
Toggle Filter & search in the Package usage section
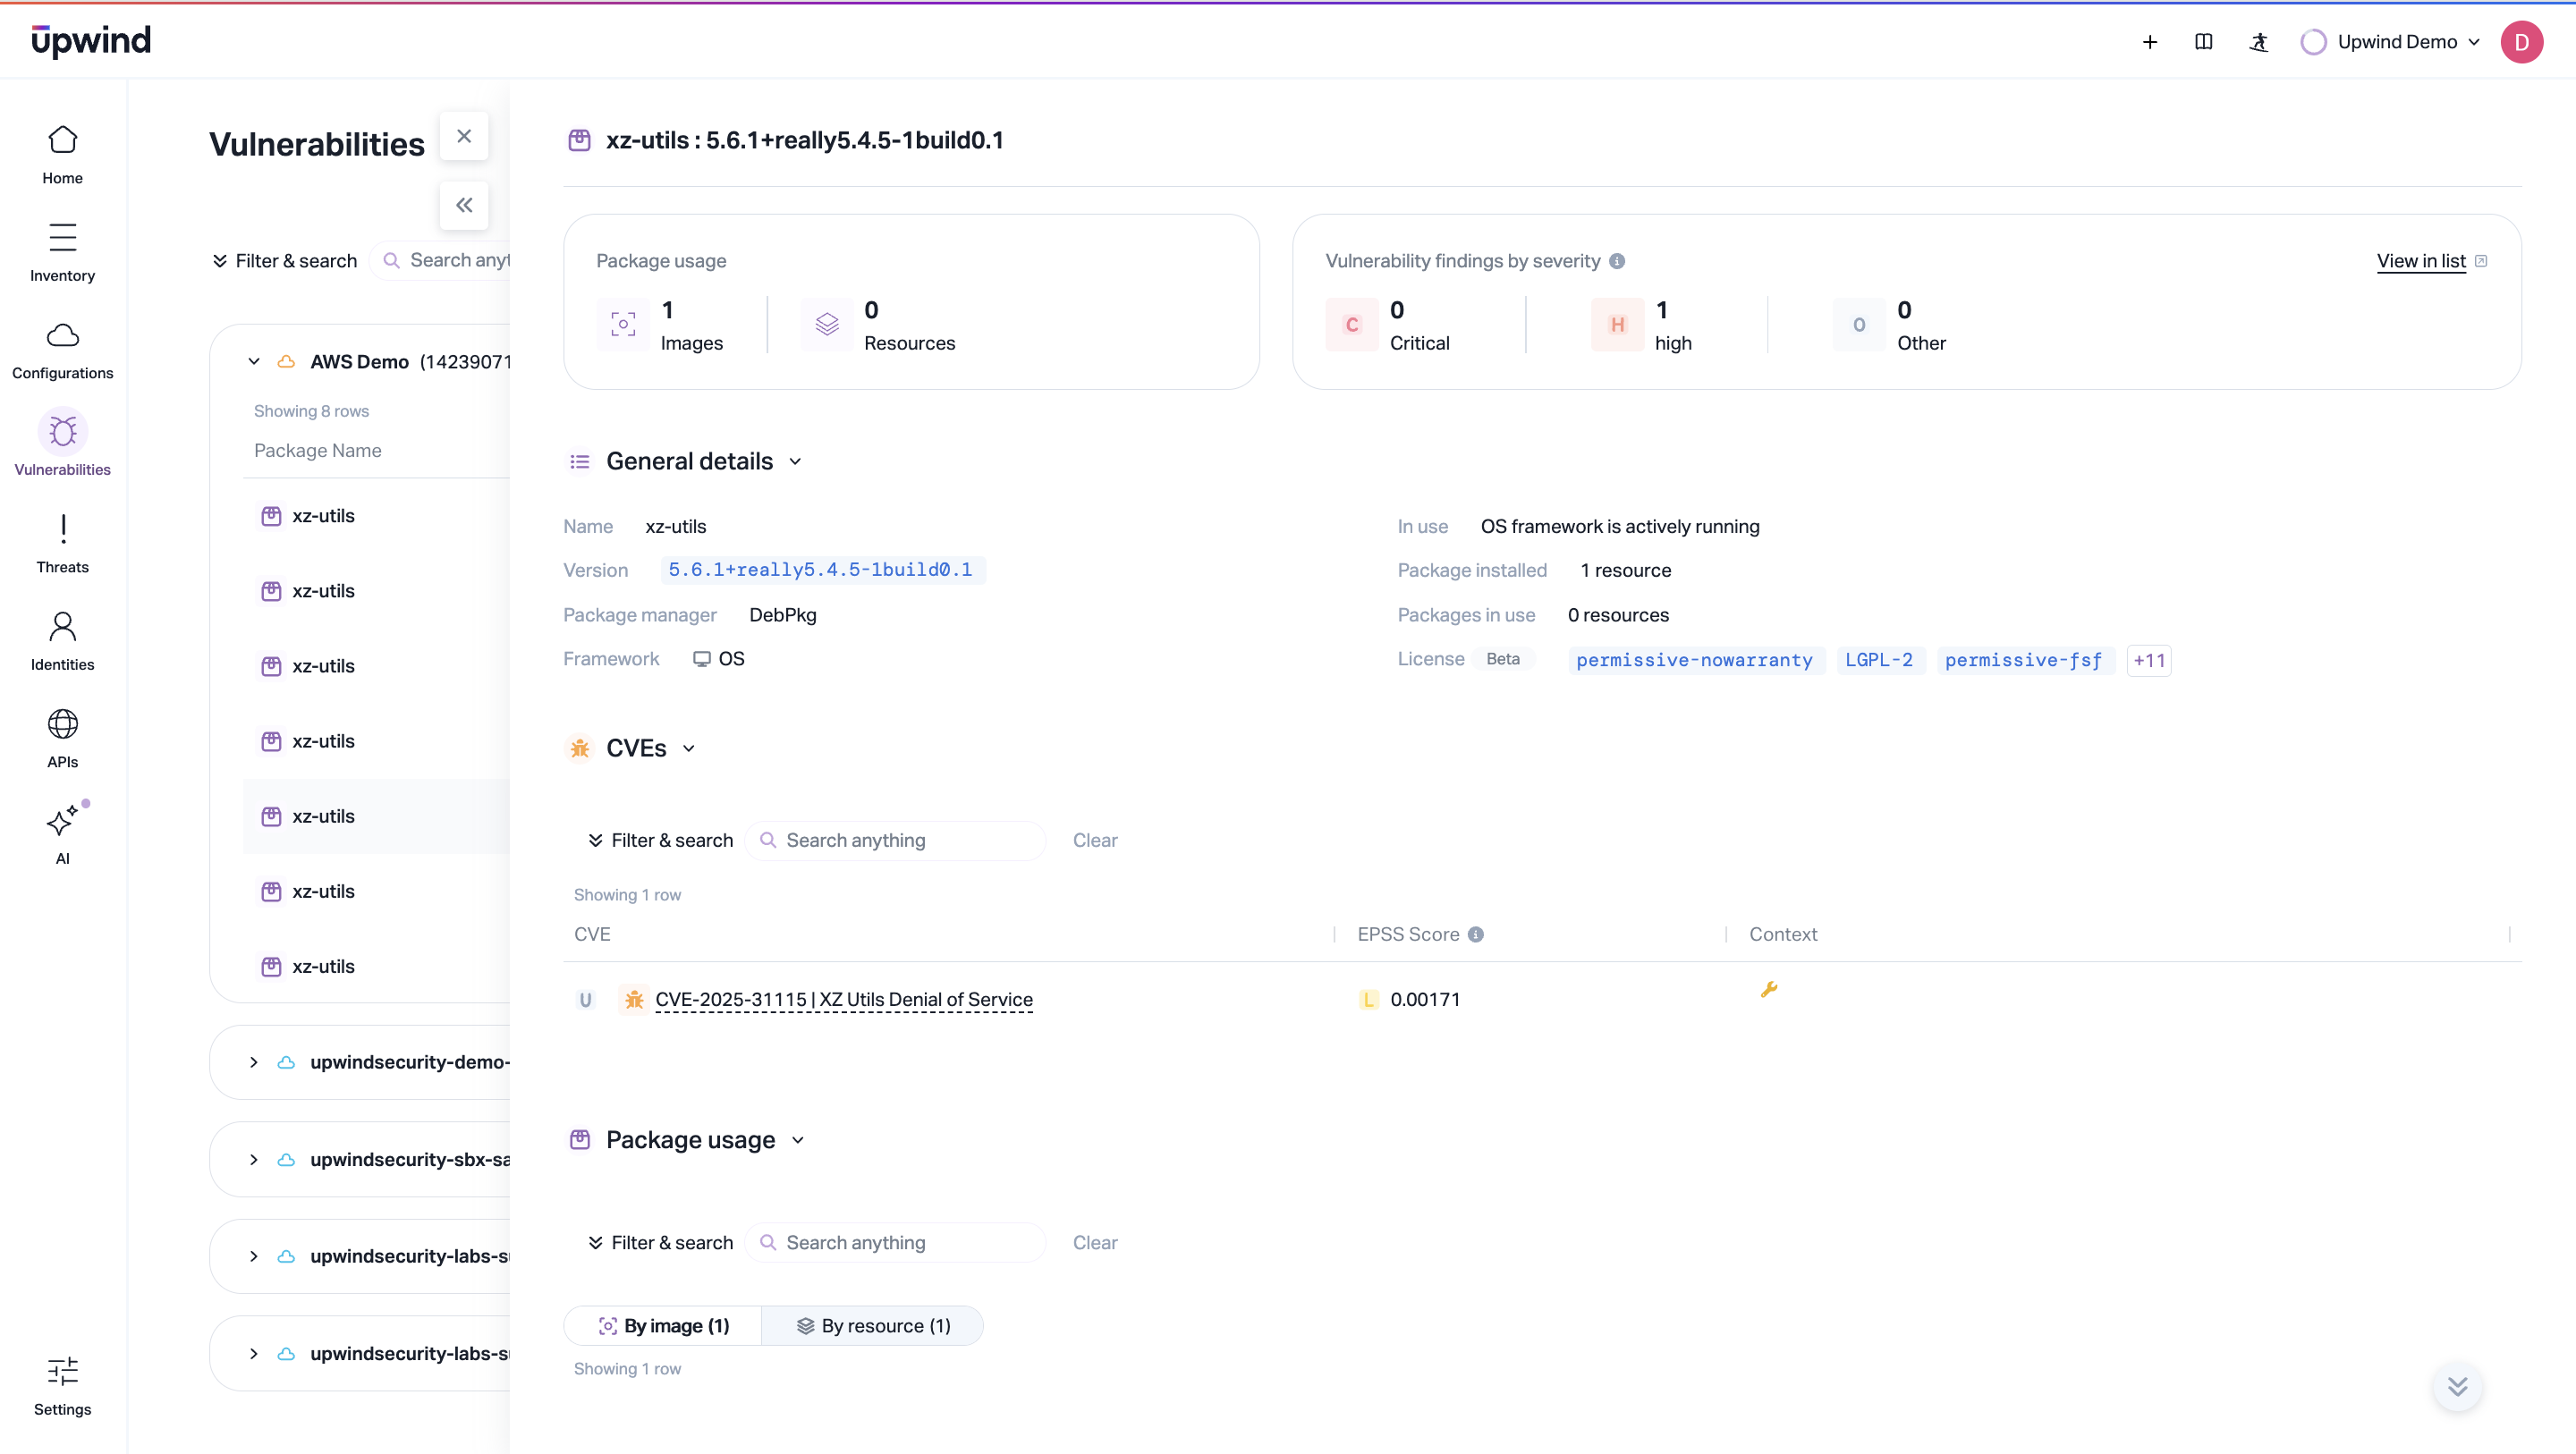(659, 1242)
